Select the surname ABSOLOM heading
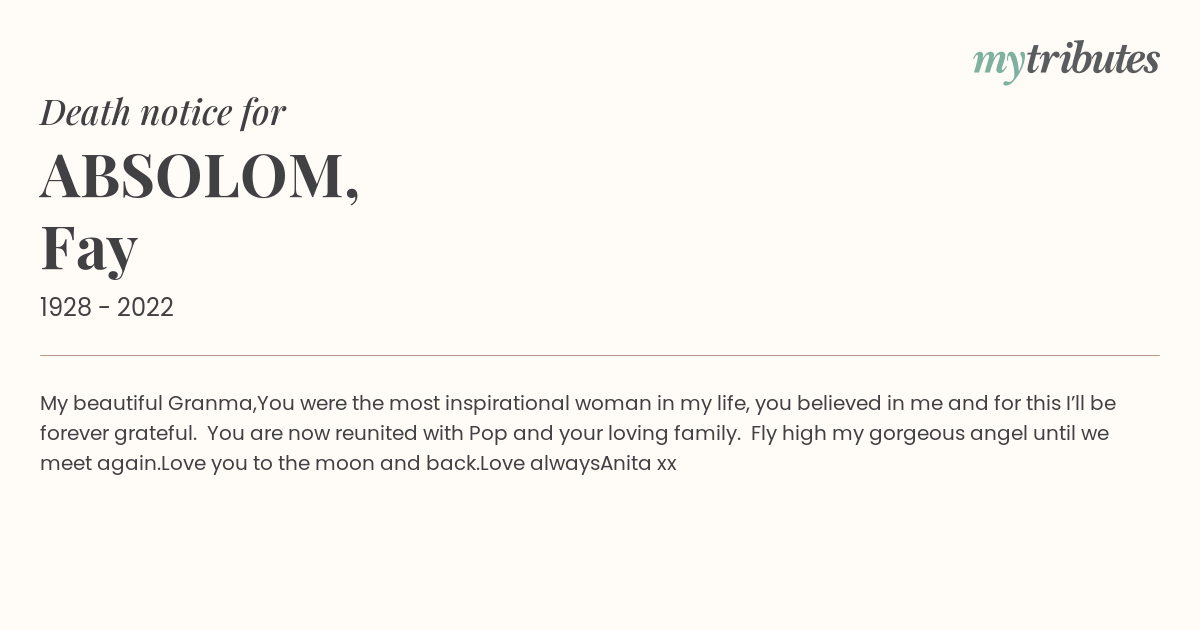This screenshot has width=1200, height=630. (x=200, y=176)
